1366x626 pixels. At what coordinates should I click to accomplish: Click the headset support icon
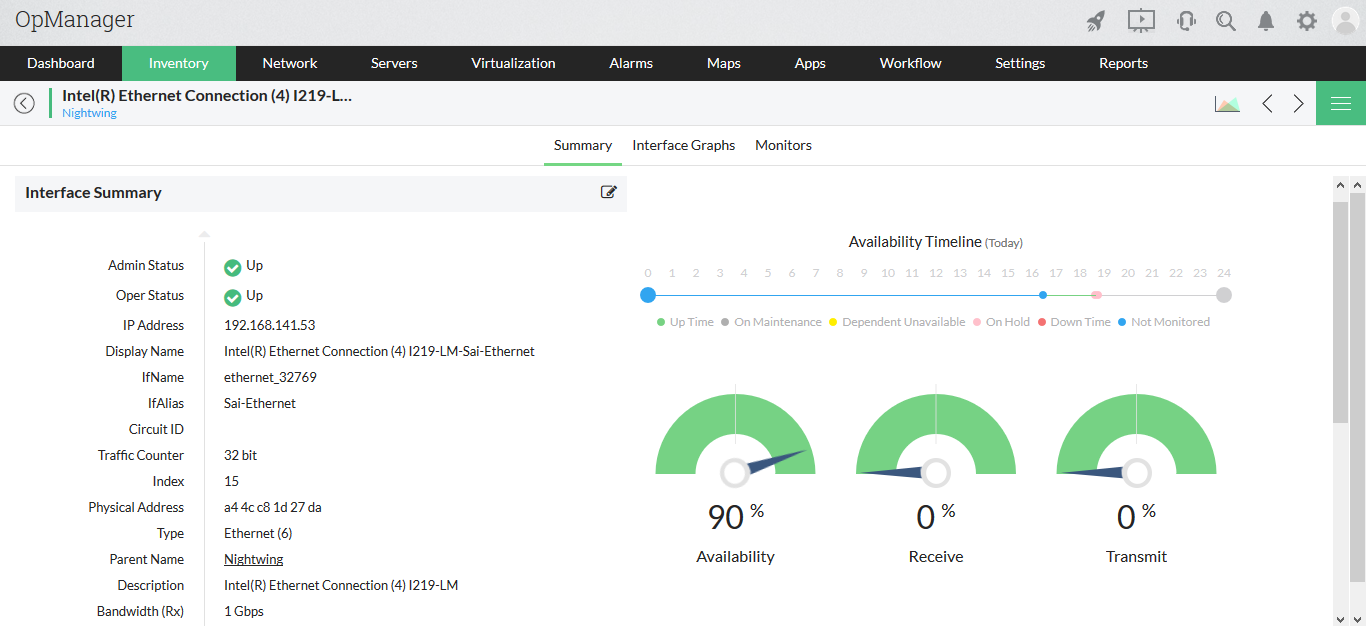(1187, 21)
